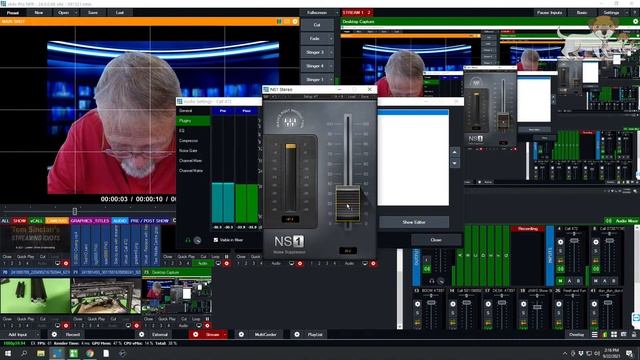
Task: Open the Desktop Capture output gear icon
Action: click(x=636, y=21)
